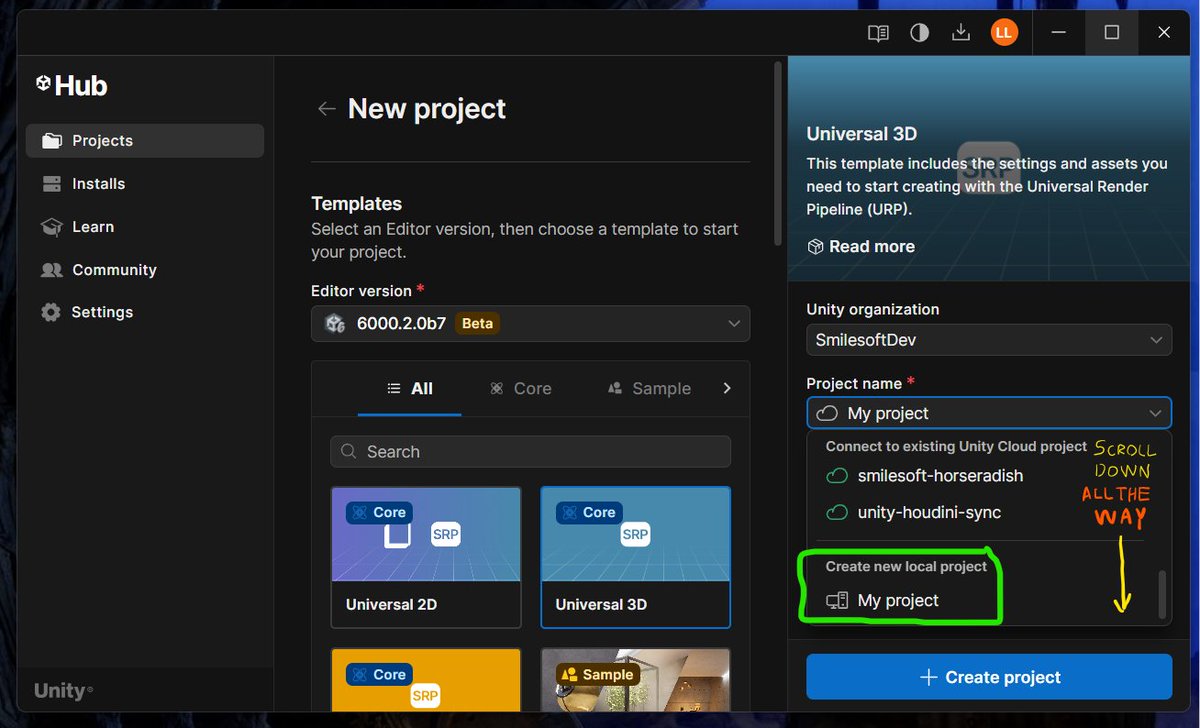Select the Core templates tab
Image resolution: width=1200 pixels, height=728 pixels.
coord(521,388)
